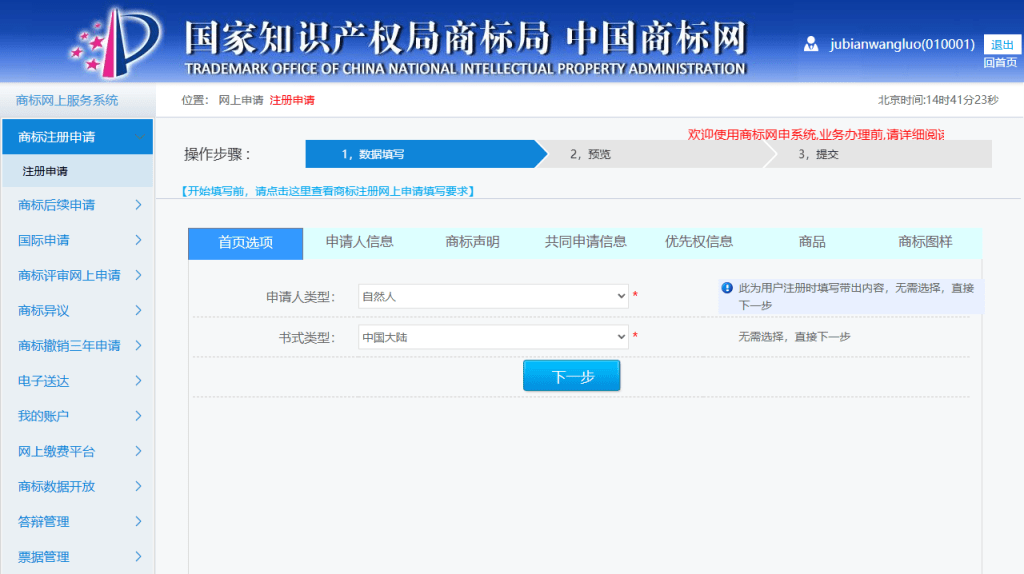Click the username jubianwangluo(010001)

click(x=902, y=44)
